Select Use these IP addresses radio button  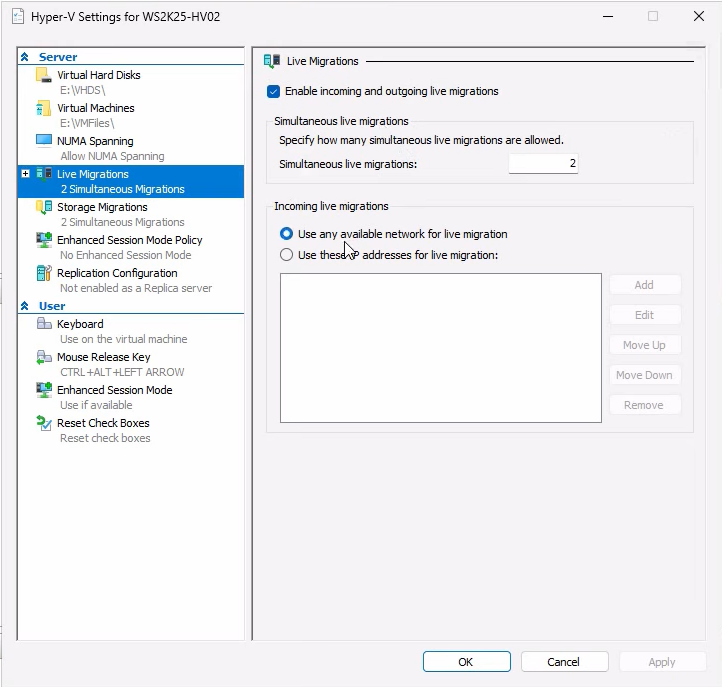click(286, 255)
